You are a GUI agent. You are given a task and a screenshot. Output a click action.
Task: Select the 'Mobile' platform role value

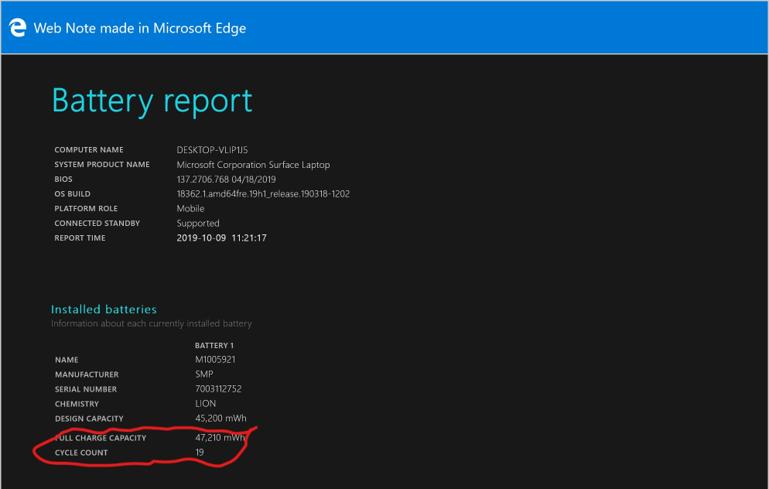[x=190, y=208]
